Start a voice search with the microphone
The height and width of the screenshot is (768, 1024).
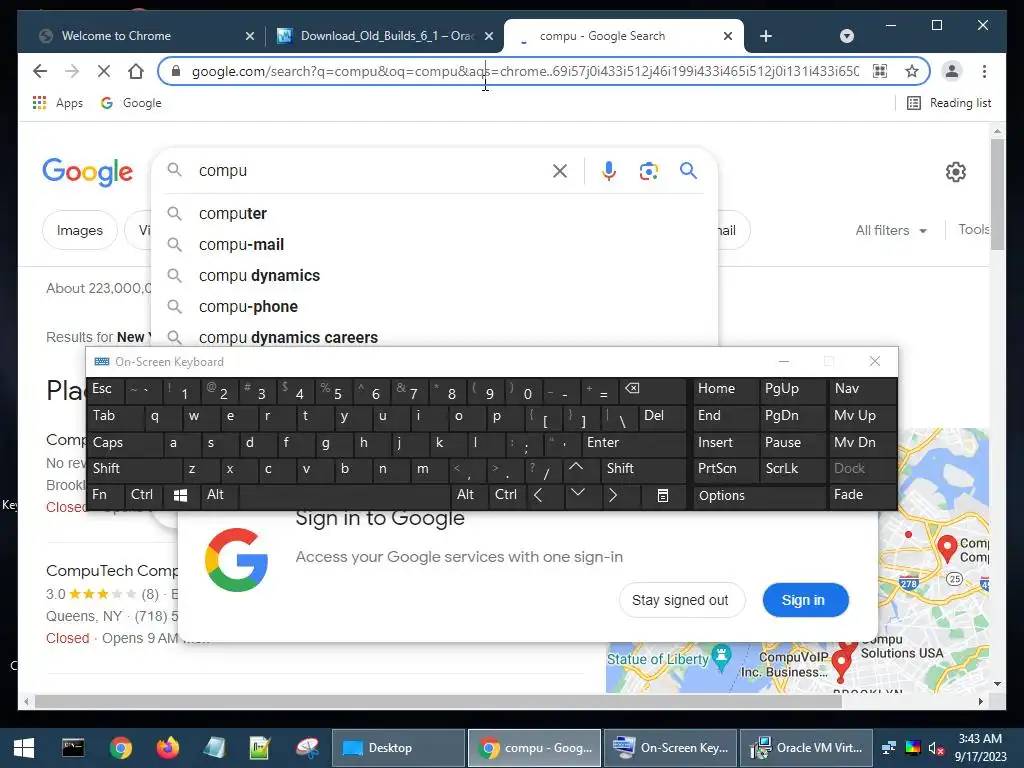coord(609,171)
